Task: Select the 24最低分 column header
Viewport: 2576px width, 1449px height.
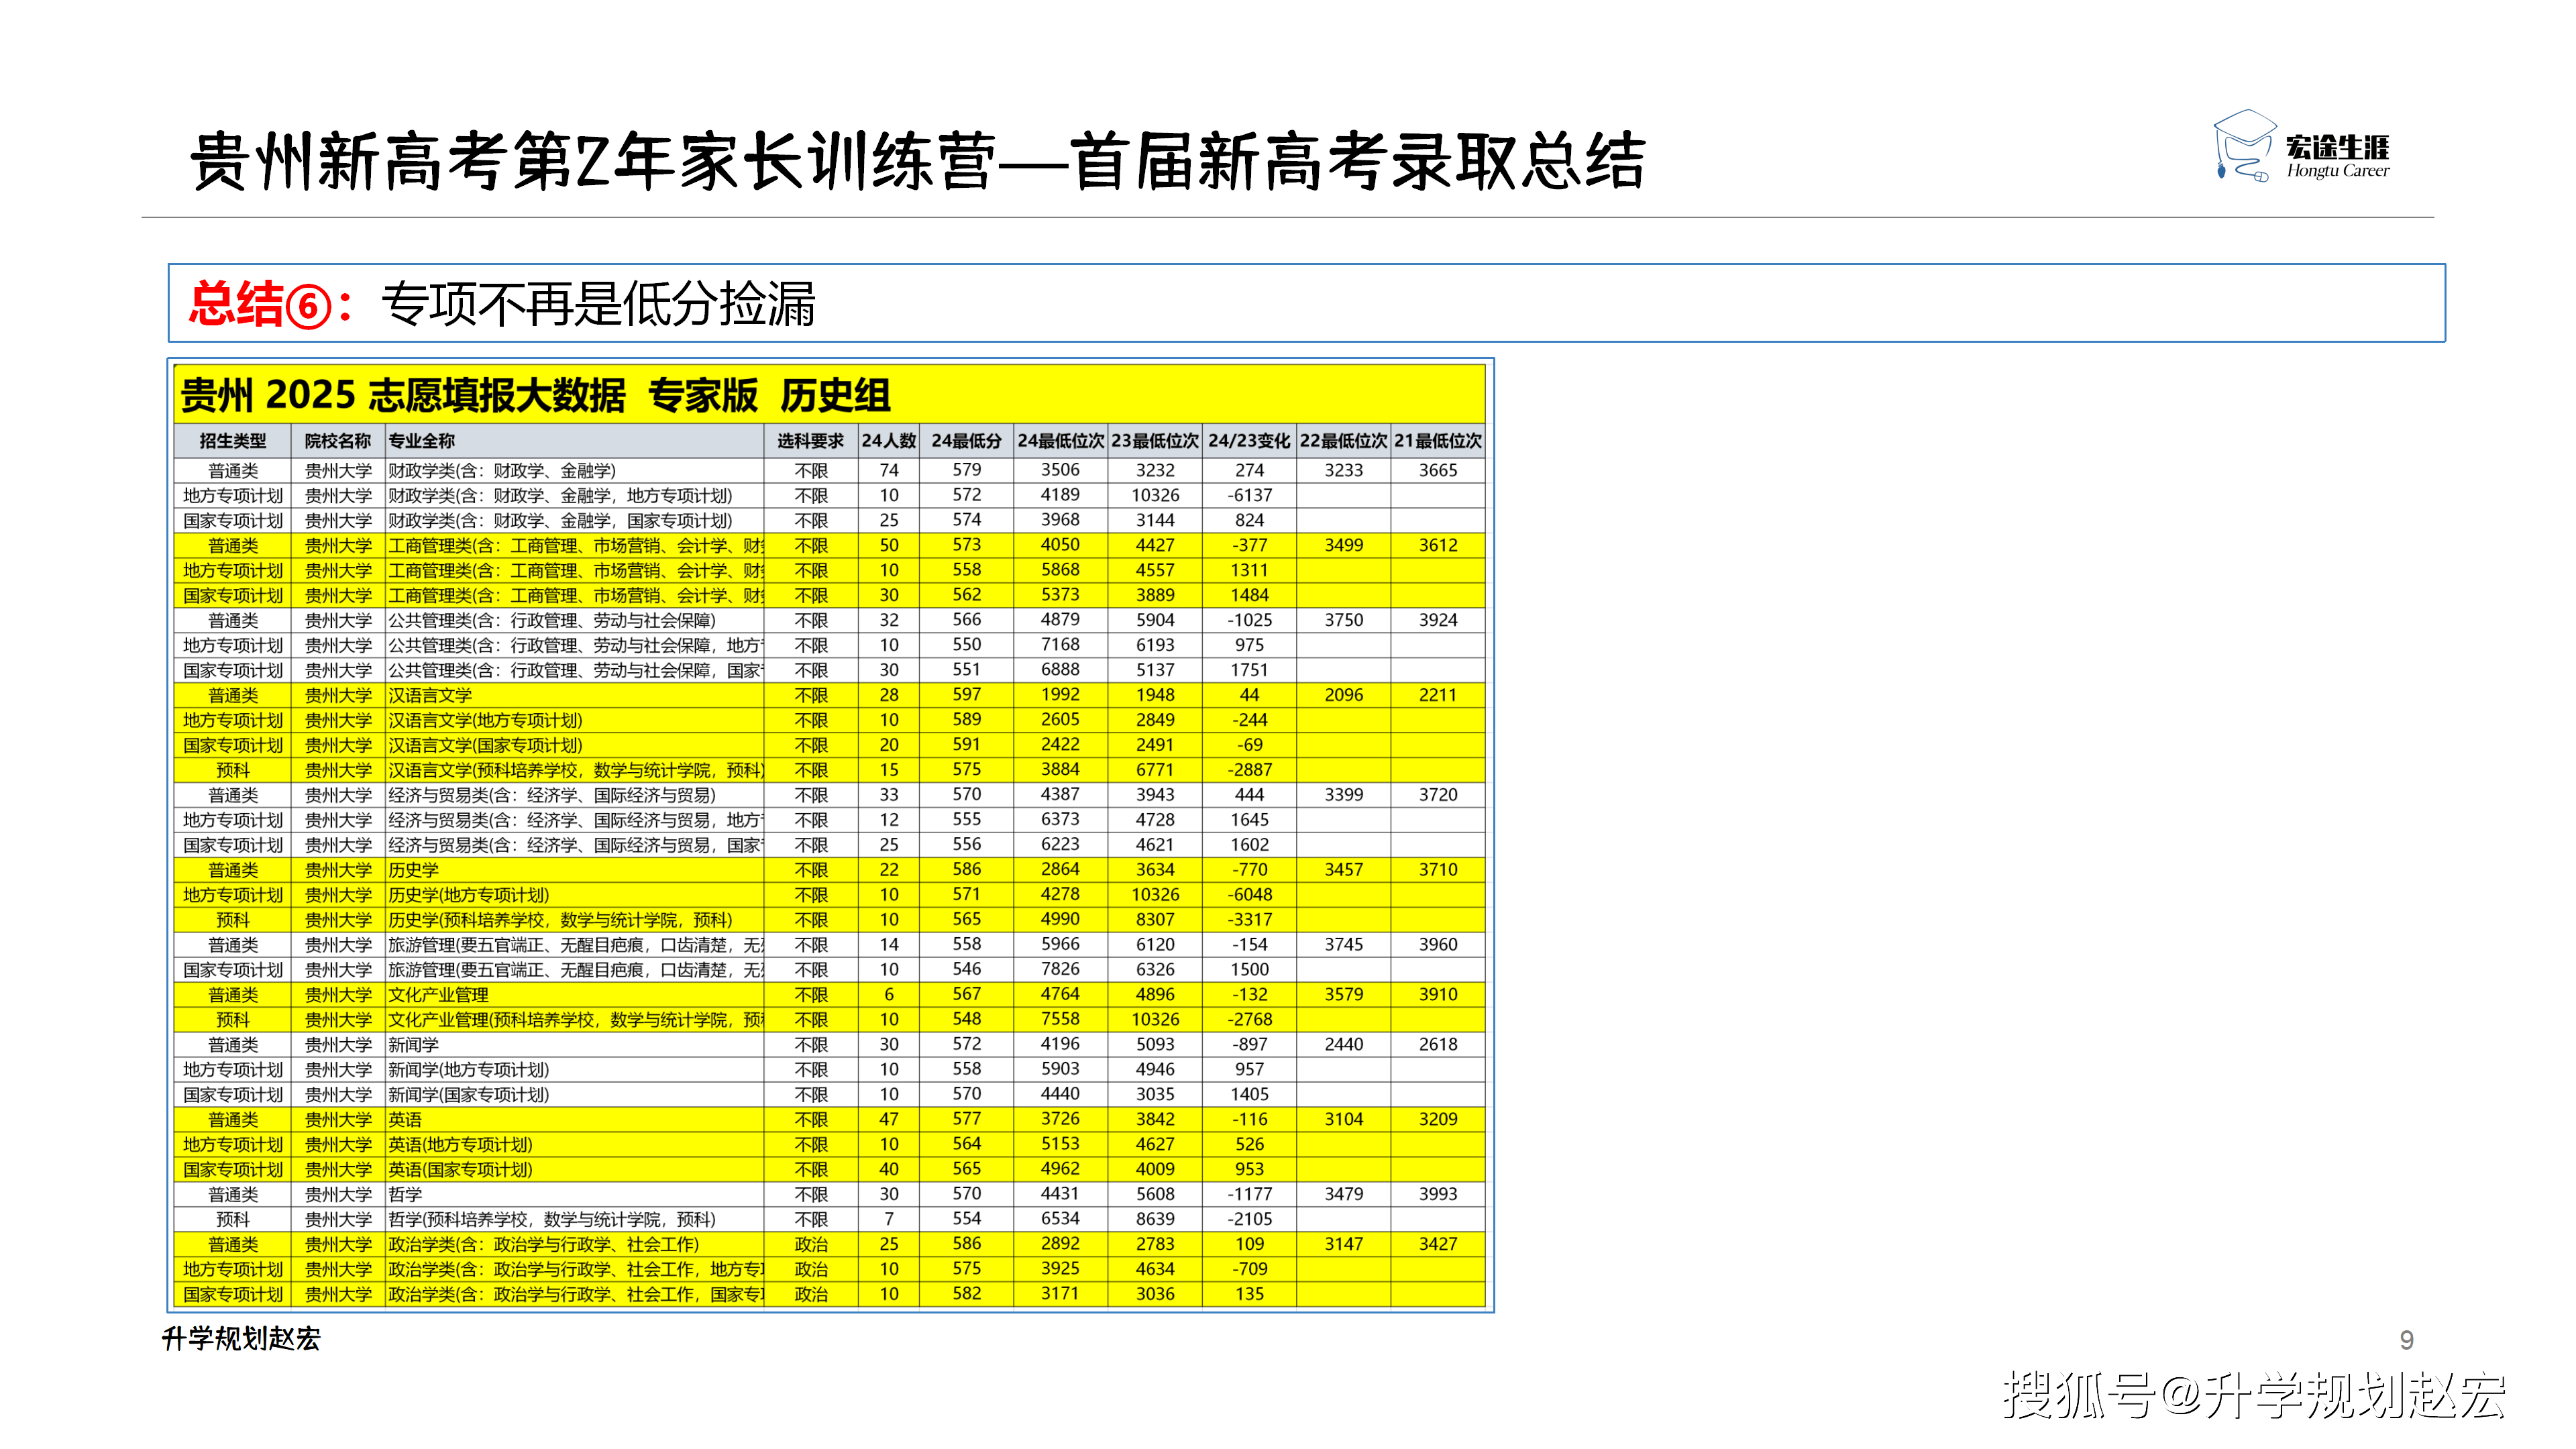Action: [966, 441]
